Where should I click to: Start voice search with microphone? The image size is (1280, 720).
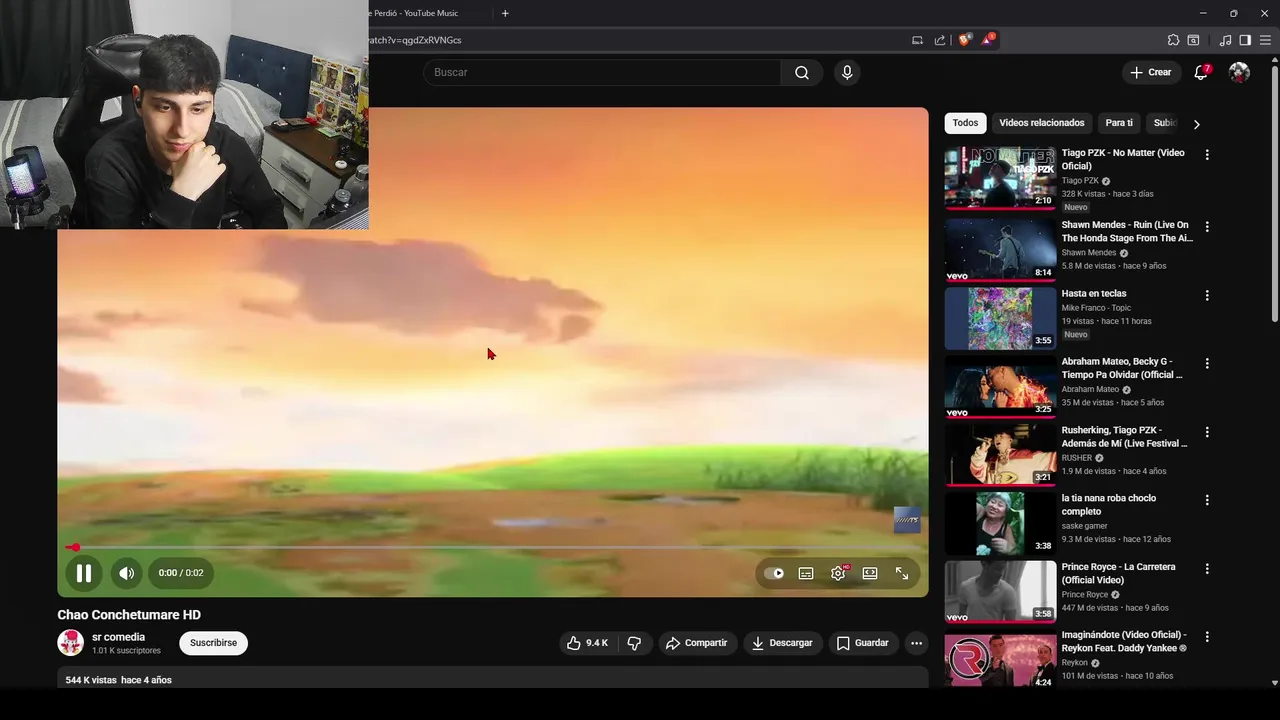(847, 72)
